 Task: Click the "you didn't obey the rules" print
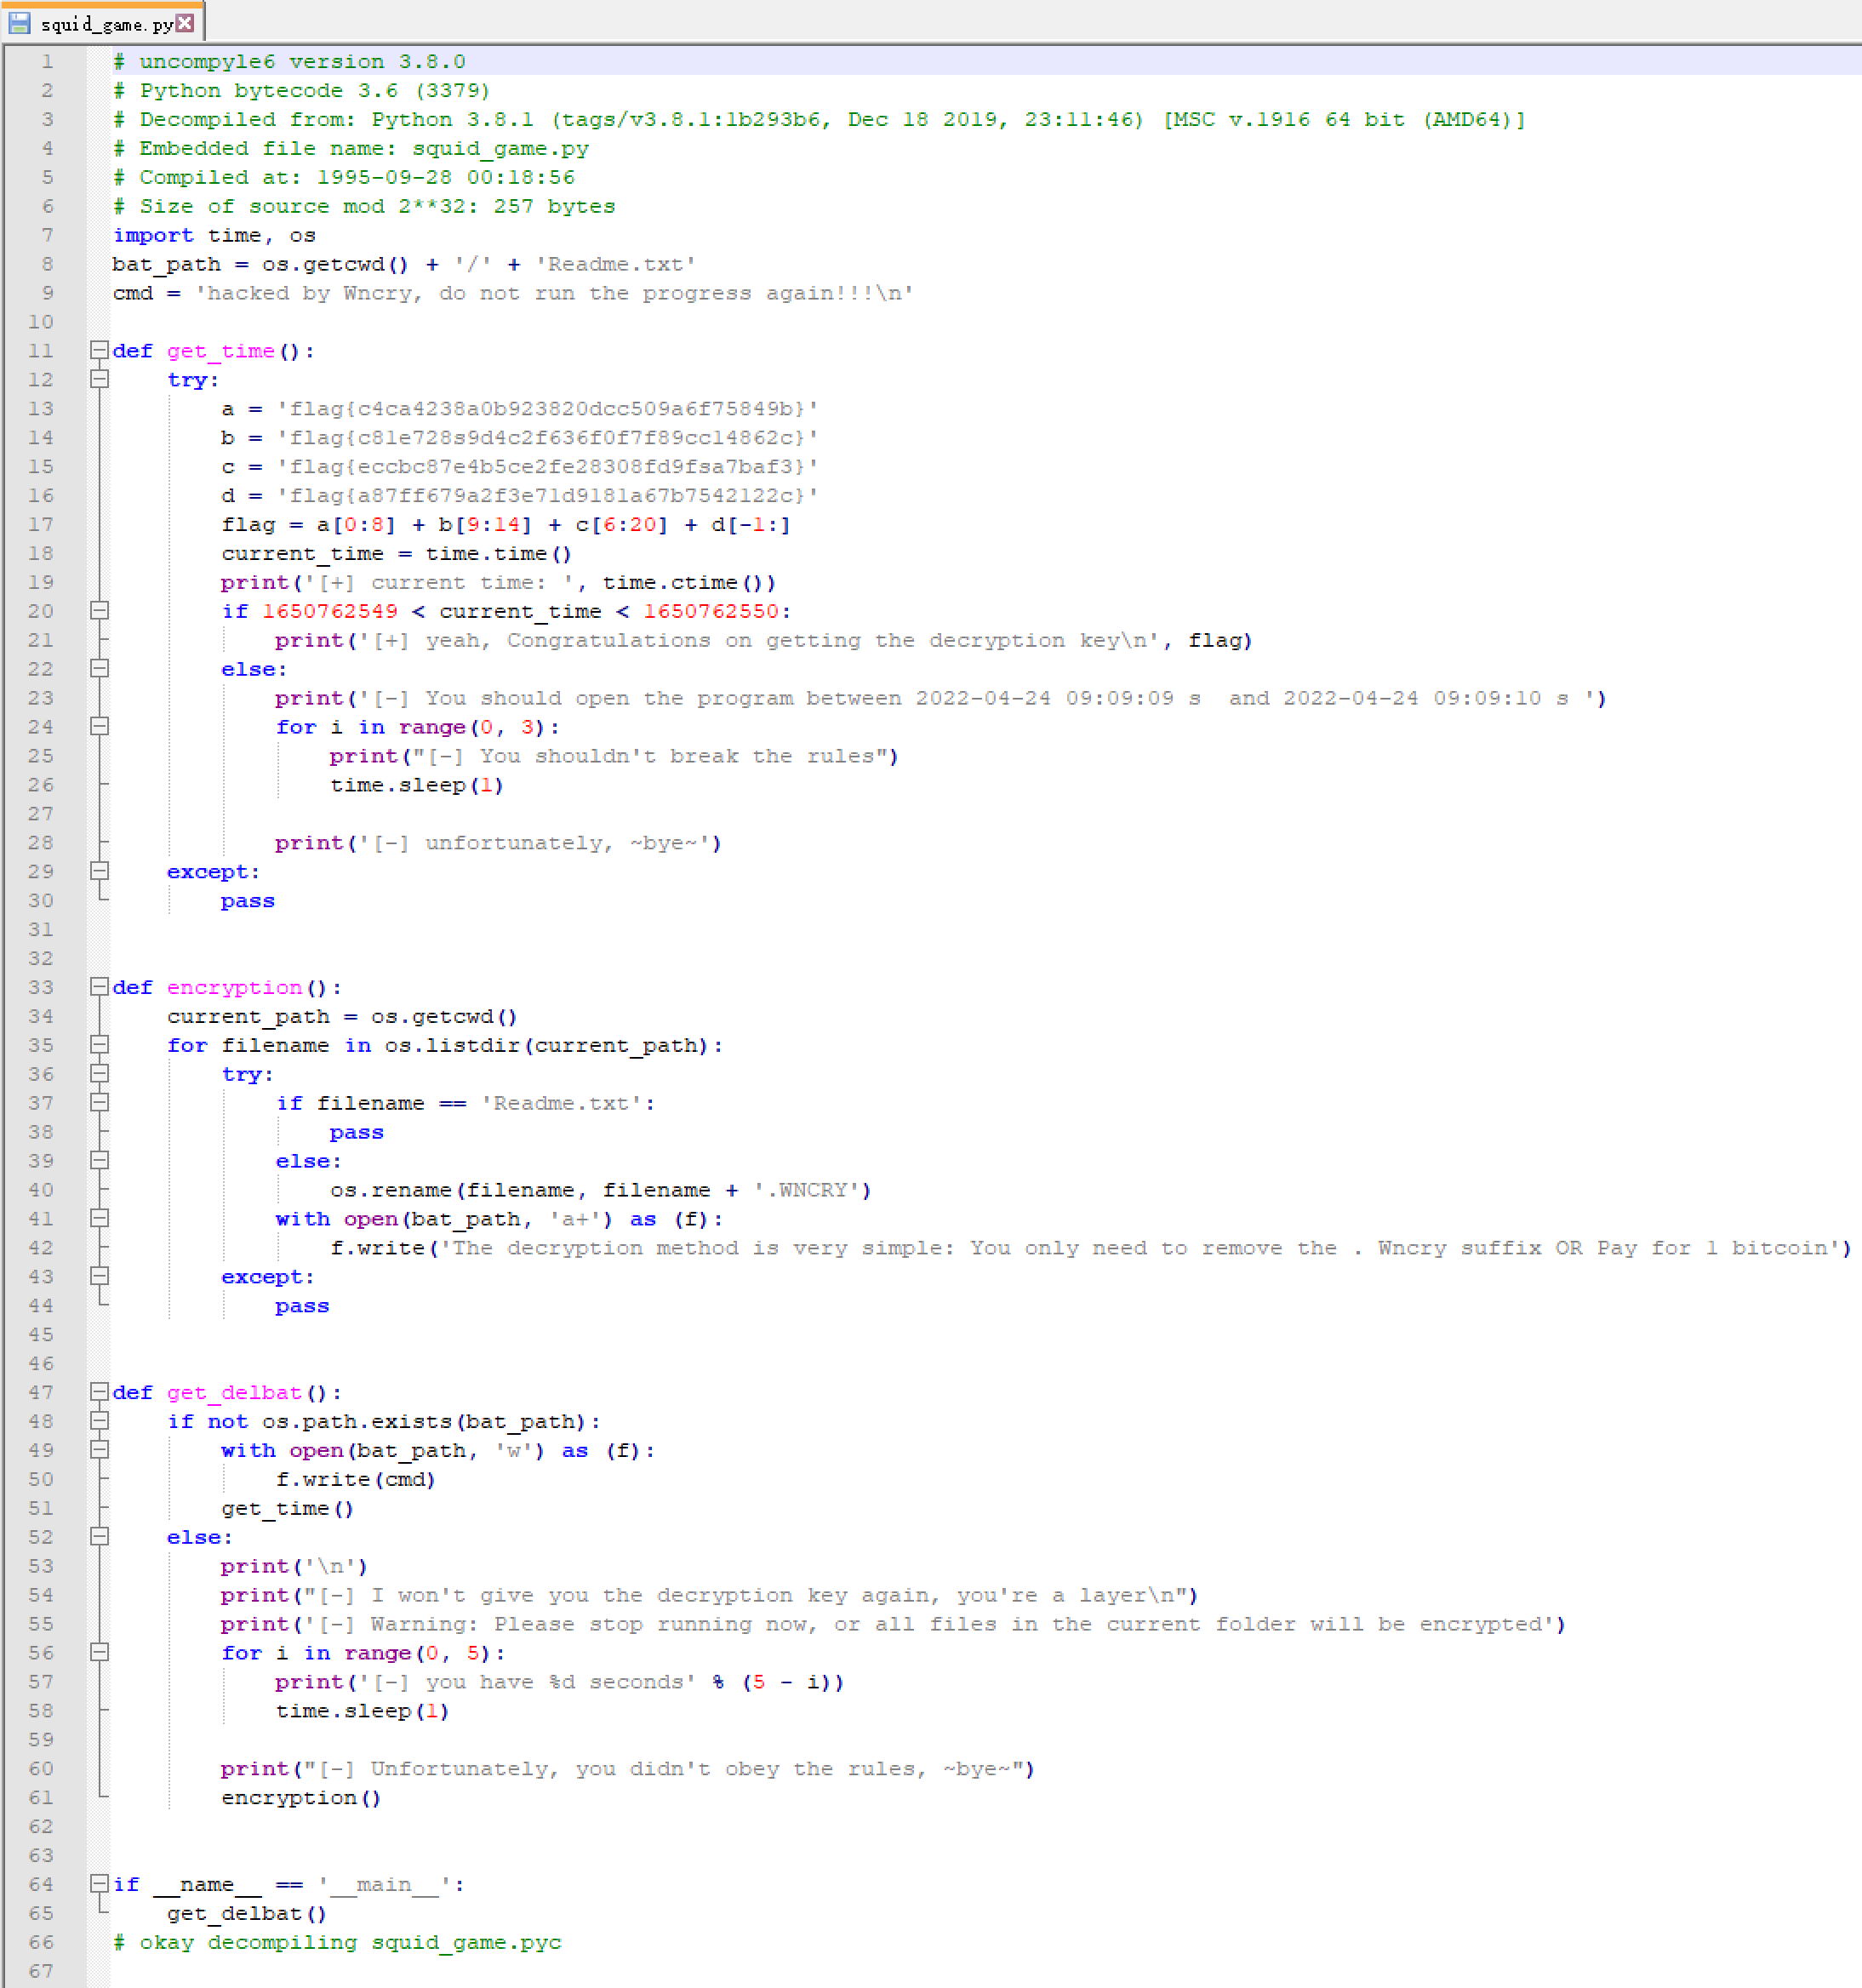click(628, 1769)
